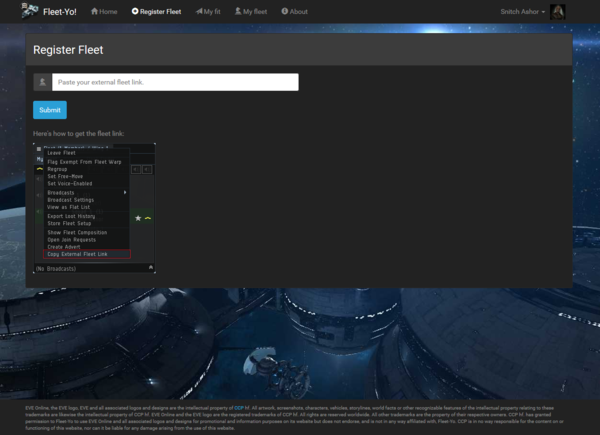Open the My fit page
Screen dimensions: 600x435
pyautogui.click(x=207, y=11)
